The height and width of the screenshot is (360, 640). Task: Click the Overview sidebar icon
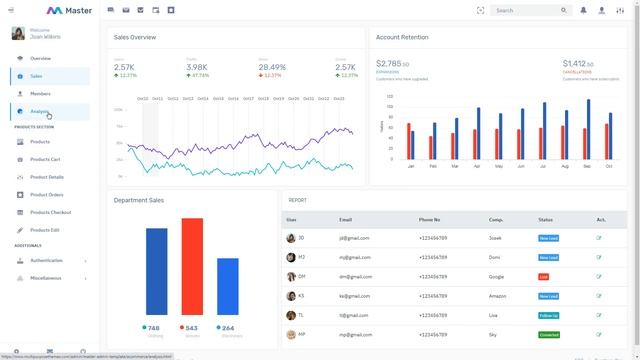click(20, 58)
